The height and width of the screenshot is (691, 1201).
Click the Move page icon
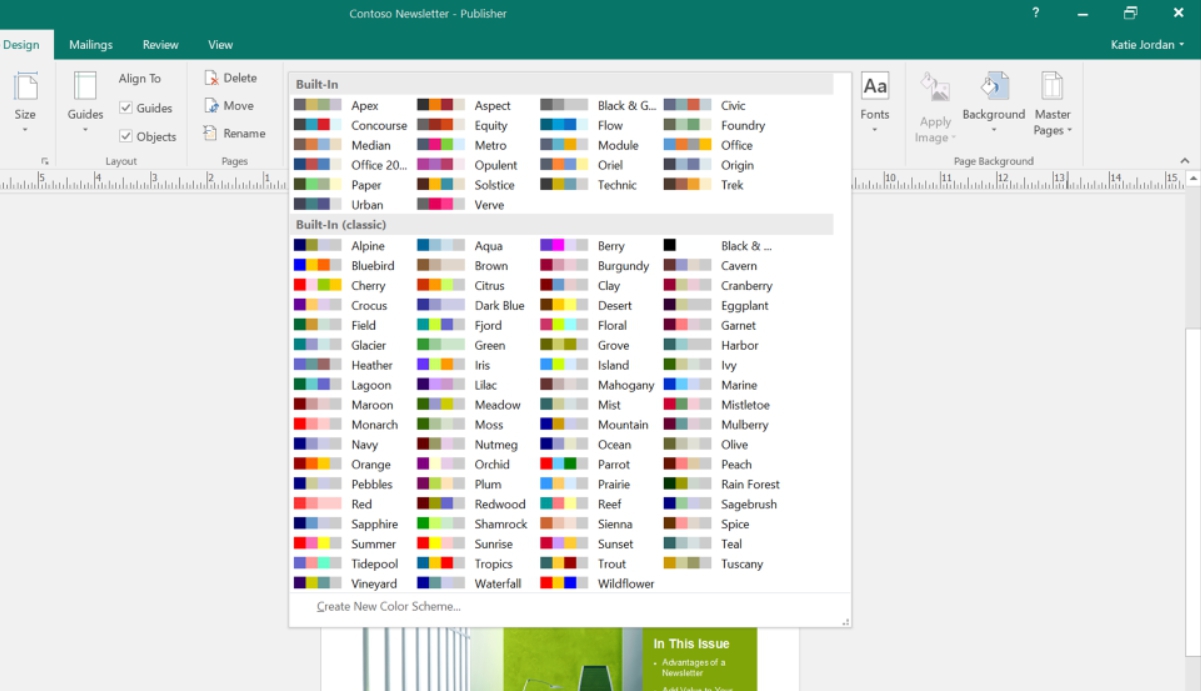211,106
